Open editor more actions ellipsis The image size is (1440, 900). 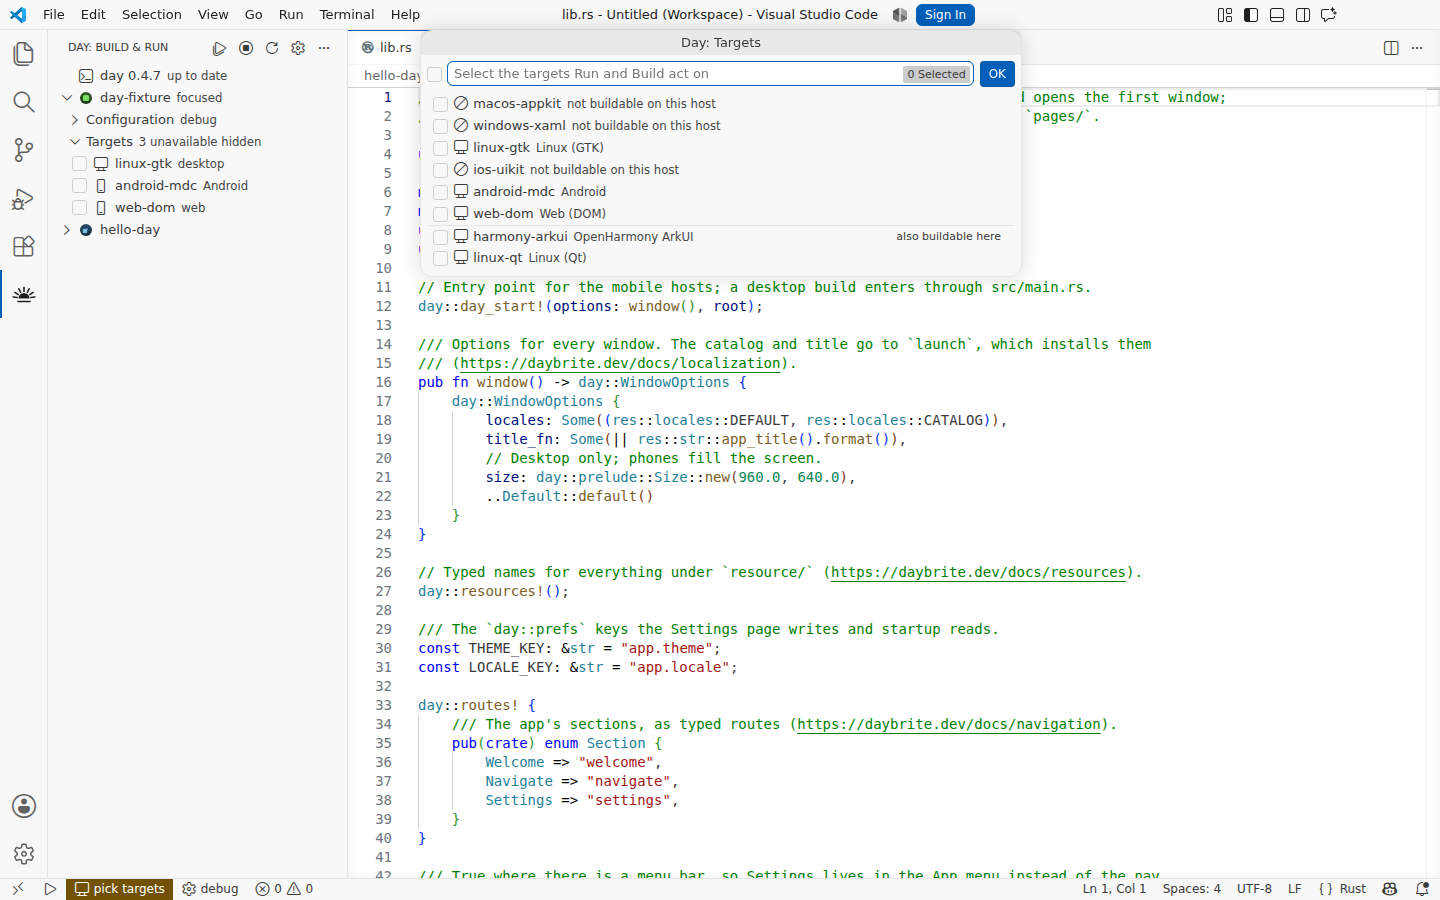click(x=1417, y=48)
